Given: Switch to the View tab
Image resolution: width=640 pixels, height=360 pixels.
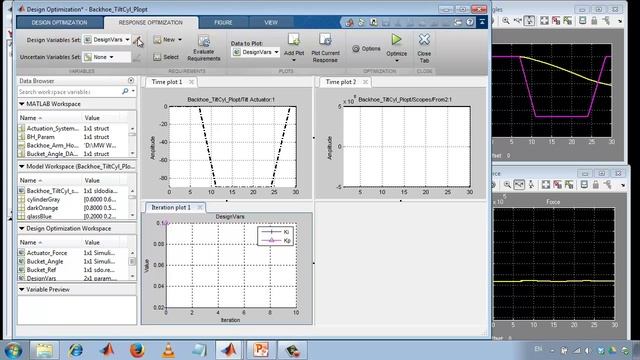Looking at the screenshot, I should coord(271,22).
